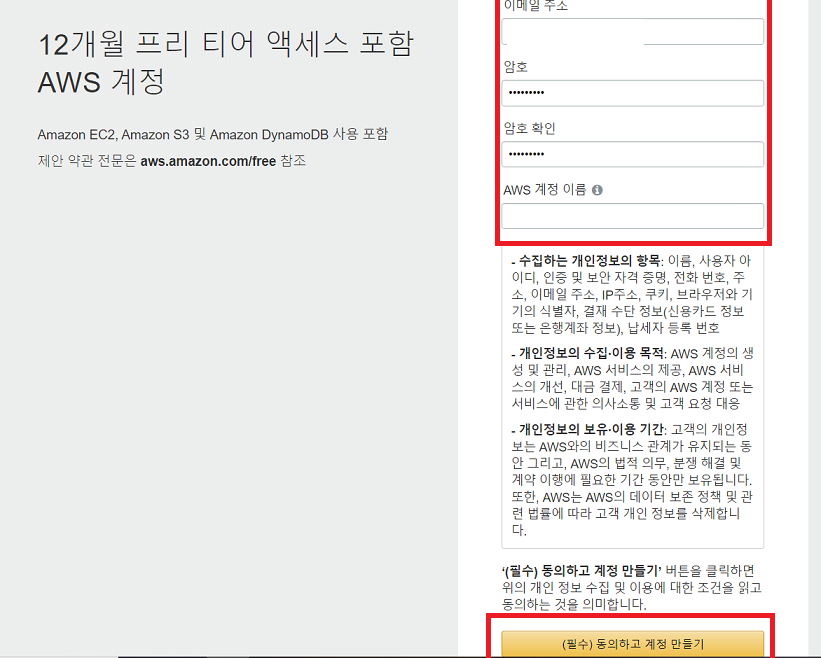This screenshot has width=821, height=658.
Task: Click the (필수) 동의하고 계정 만들기 button
Action: [633, 643]
